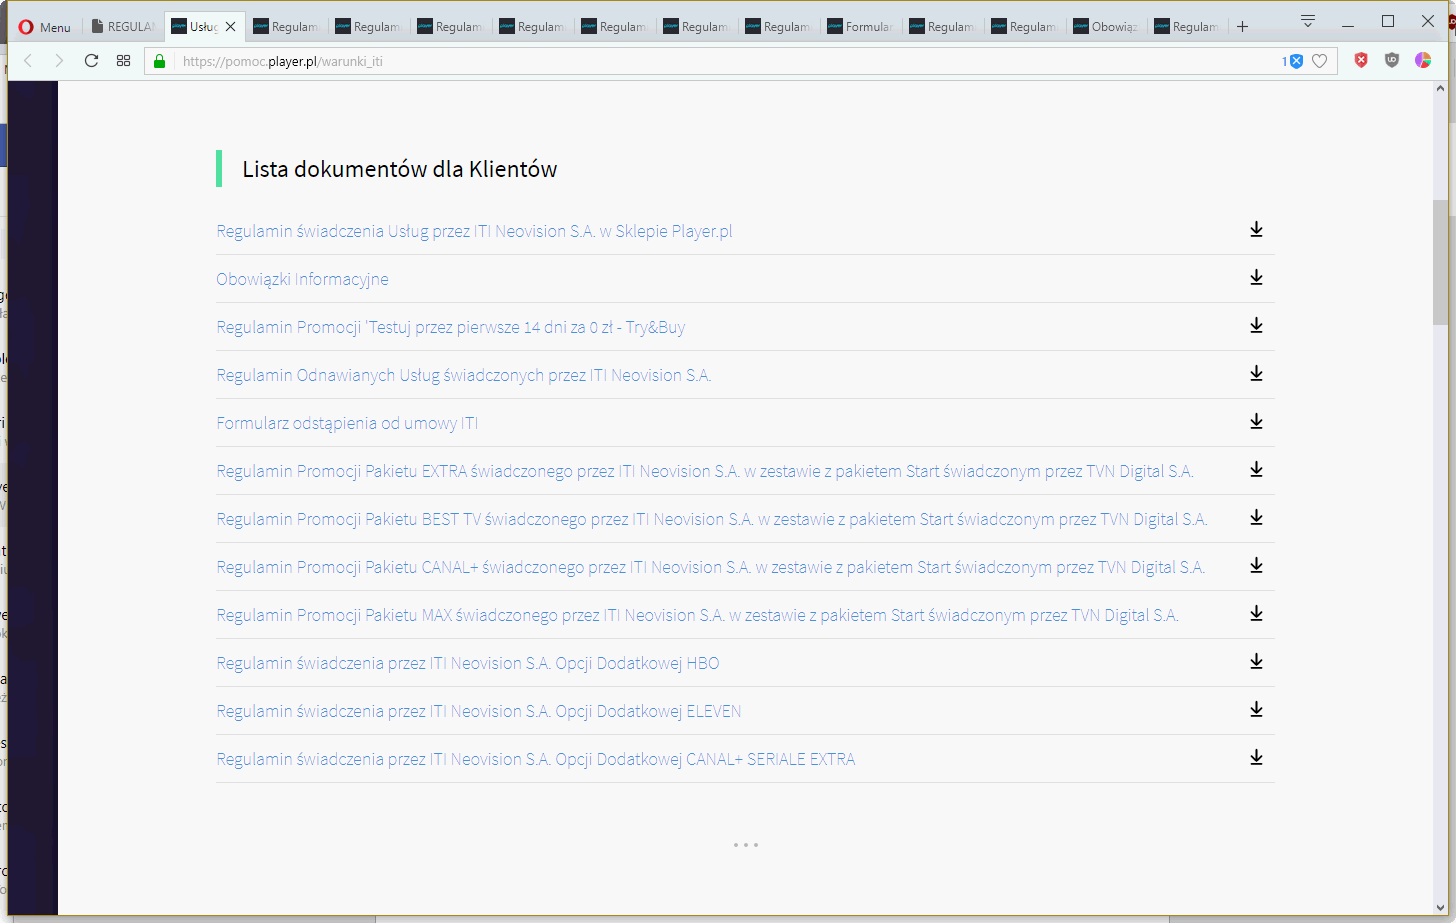Open the Speed Dial start page
1456x923 pixels.
[123, 61]
